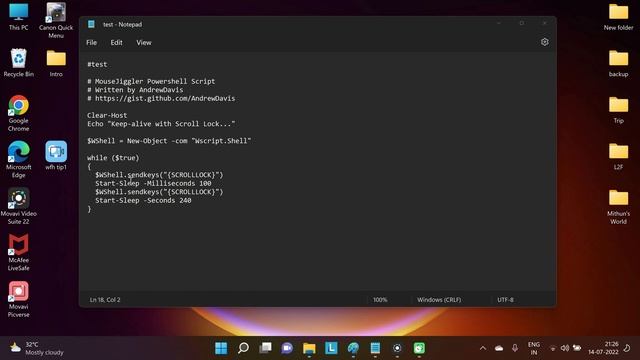Open taskbar Search
Screen dimensions: 640x360
pyautogui.click(x=243, y=348)
